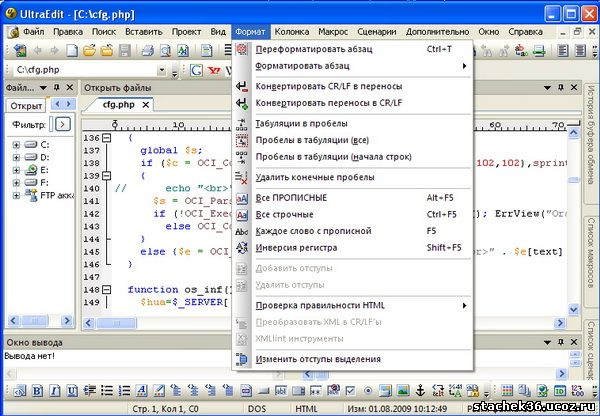
Task: Open the 'Файл' menu
Action: (x=34, y=32)
